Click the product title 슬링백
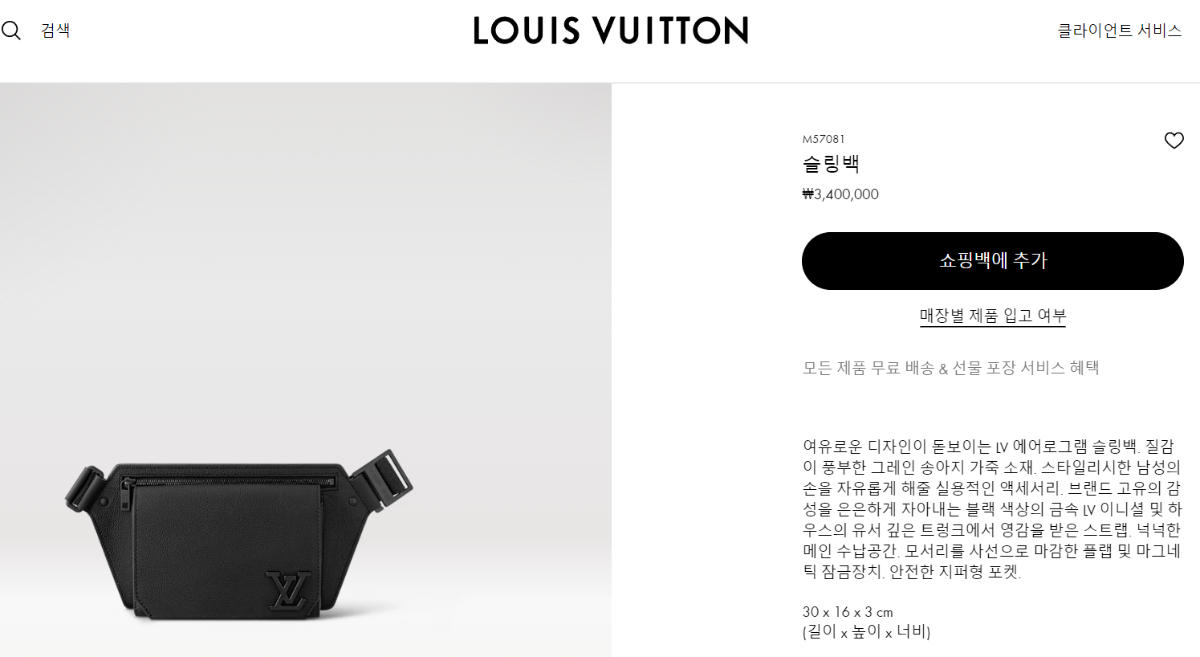This screenshot has height=657, width=1200. (x=831, y=164)
